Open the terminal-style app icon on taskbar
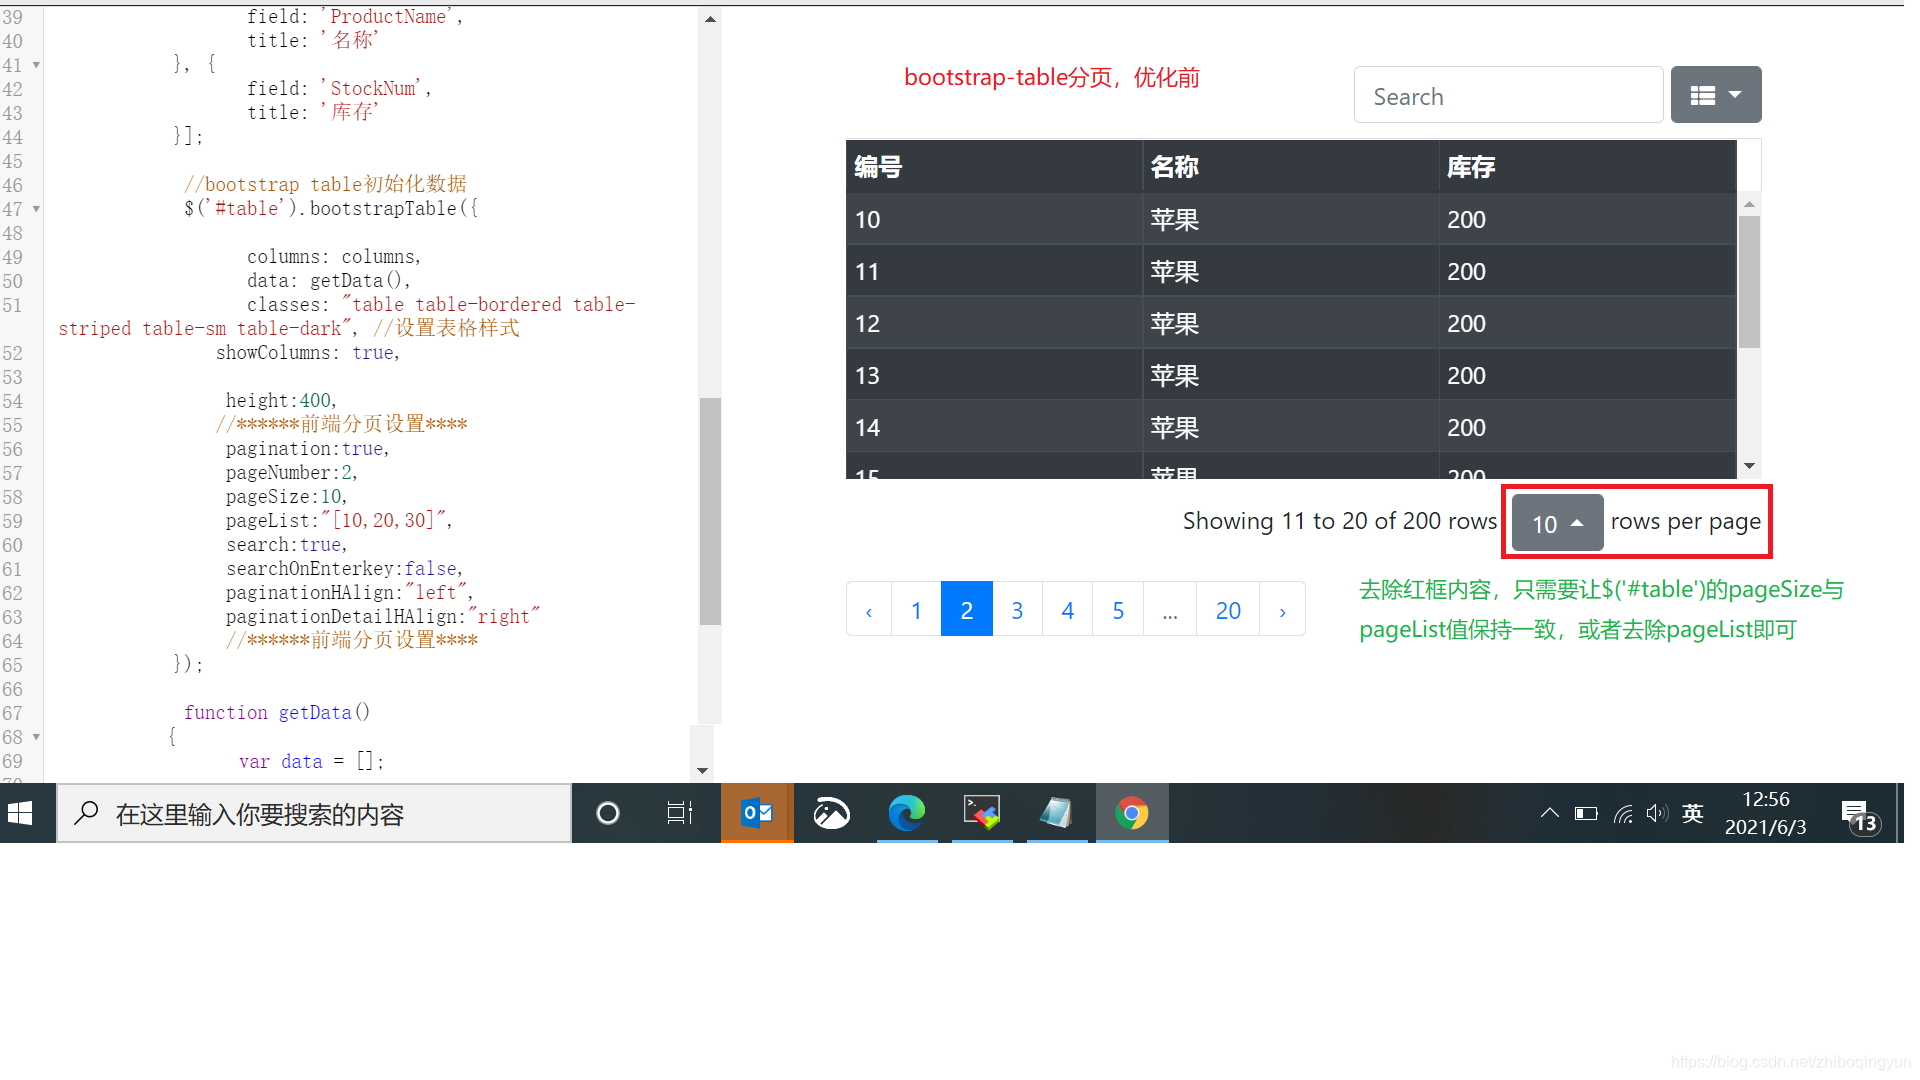The height and width of the screenshot is (1080, 1920). tap(982, 813)
